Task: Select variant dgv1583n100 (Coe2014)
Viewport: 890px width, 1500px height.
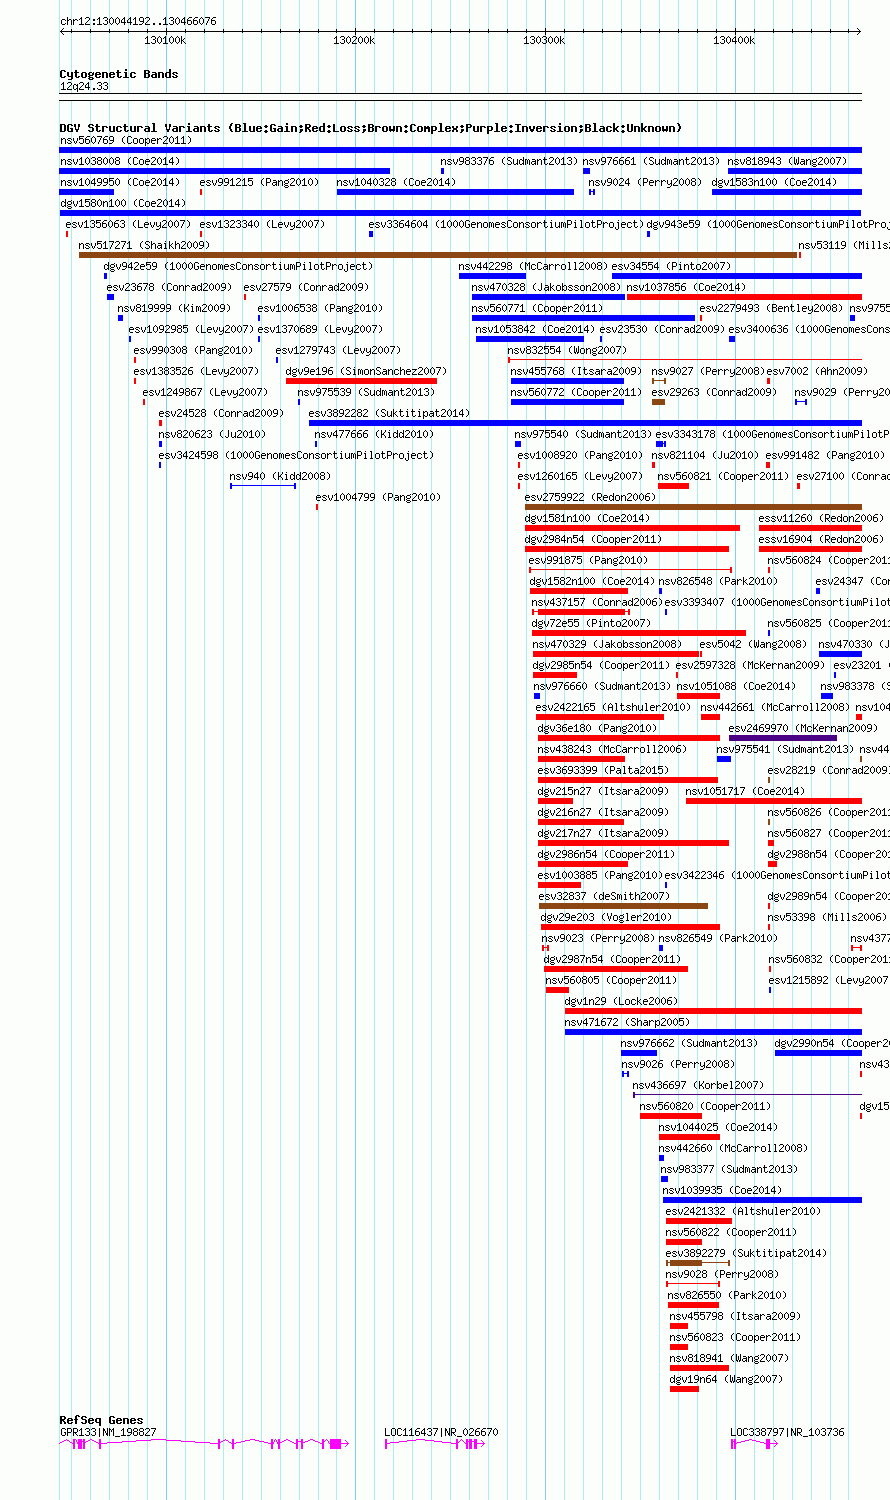Action: click(775, 182)
